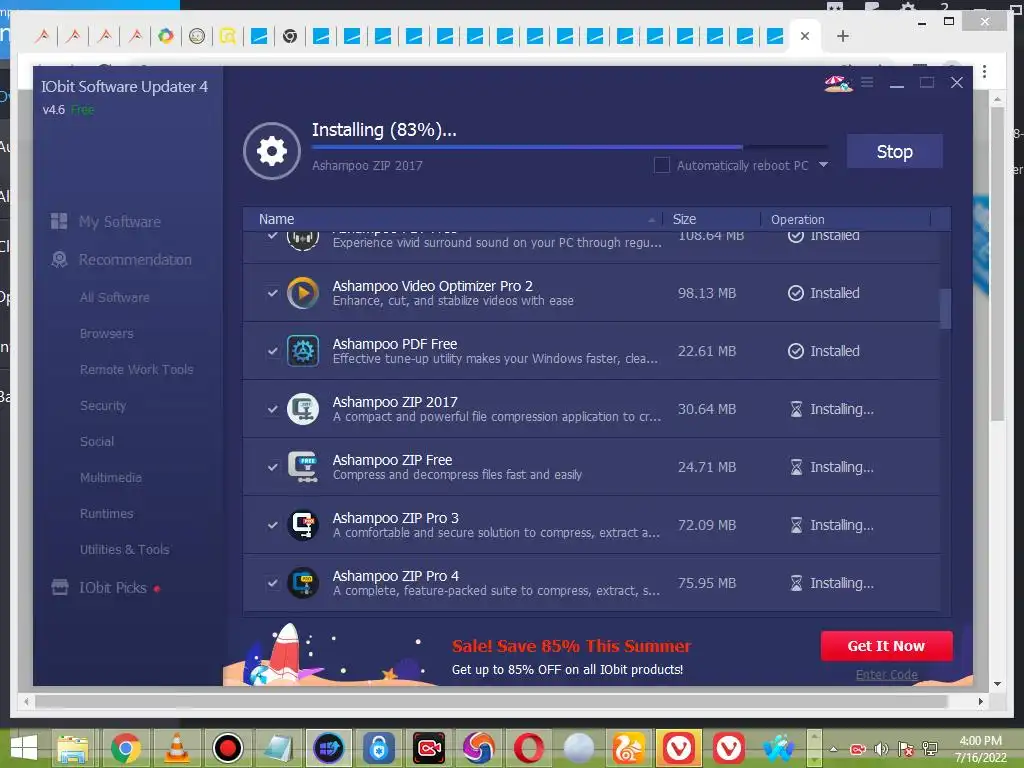This screenshot has width=1024, height=768.
Task: Click Ashampoo ZIP Pro 4 app icon
Action: point(303,583)
